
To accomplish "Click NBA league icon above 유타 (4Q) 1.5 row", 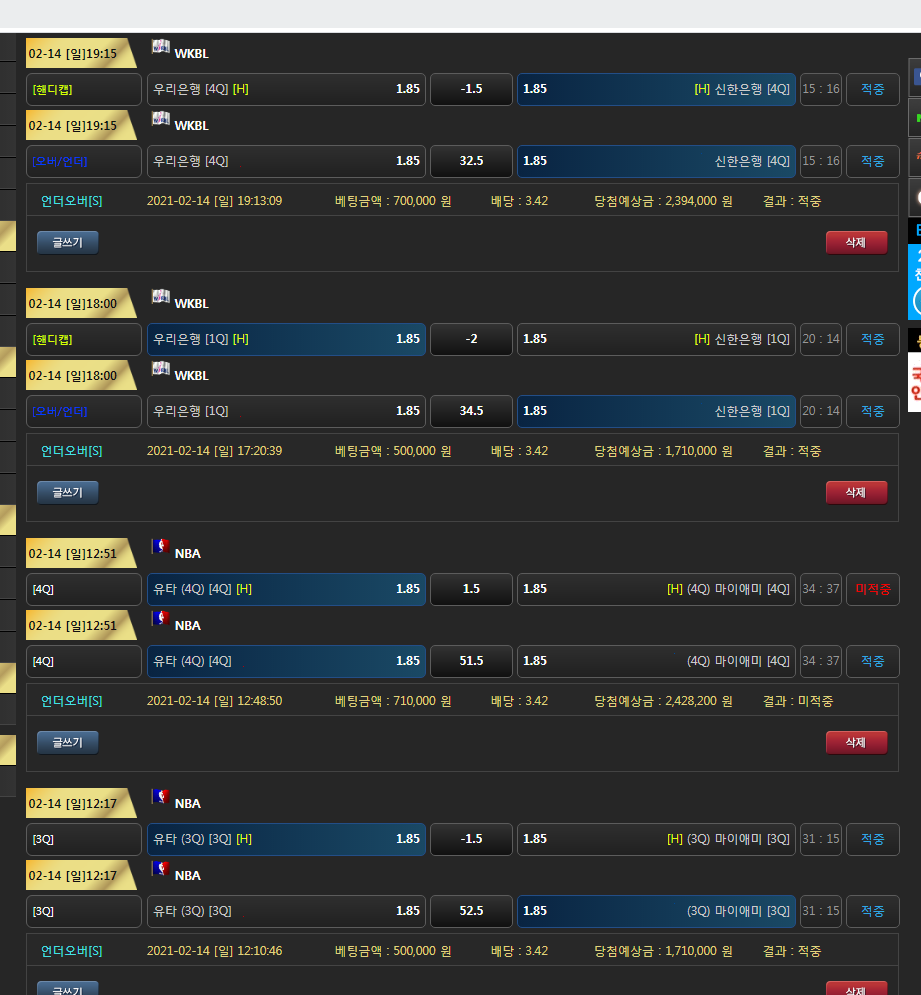I will (x=160, y=547).
